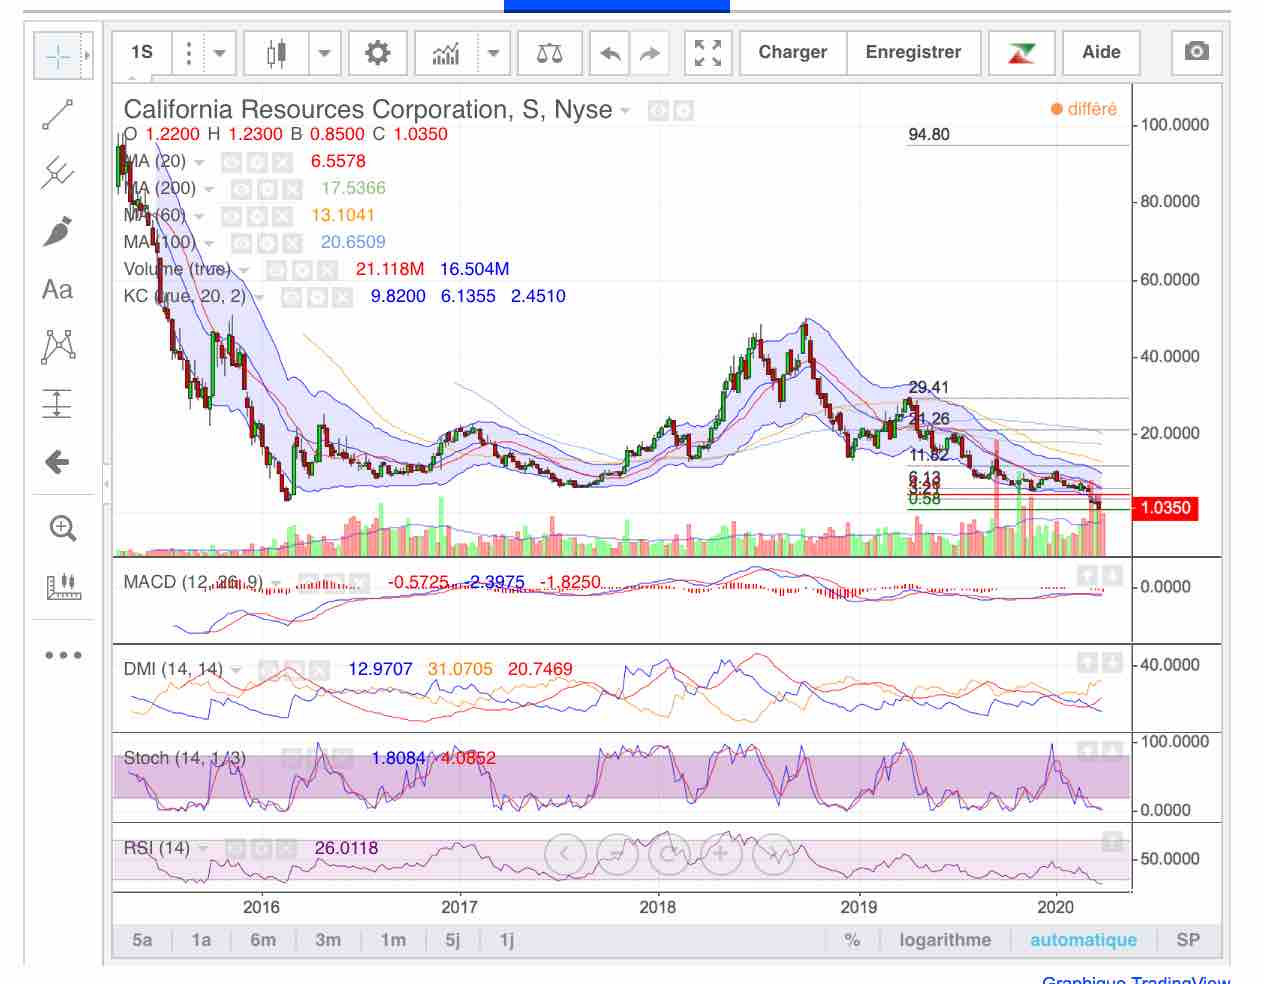Open settings for KC indicator

316,297
